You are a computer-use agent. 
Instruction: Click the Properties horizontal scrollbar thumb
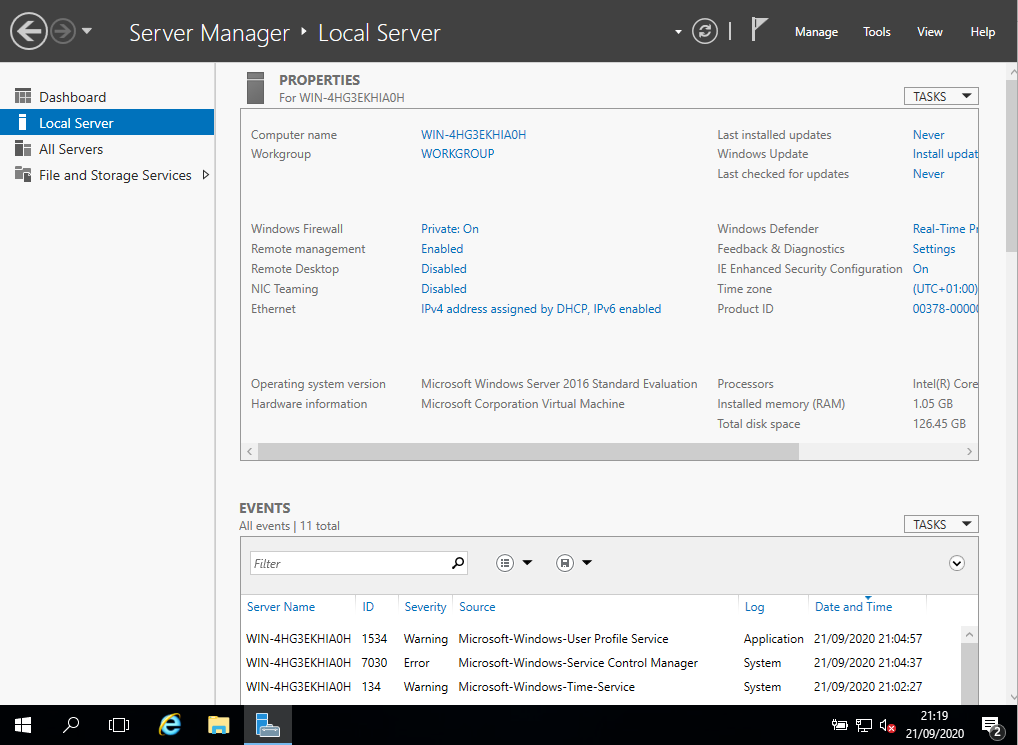(528, 452)
